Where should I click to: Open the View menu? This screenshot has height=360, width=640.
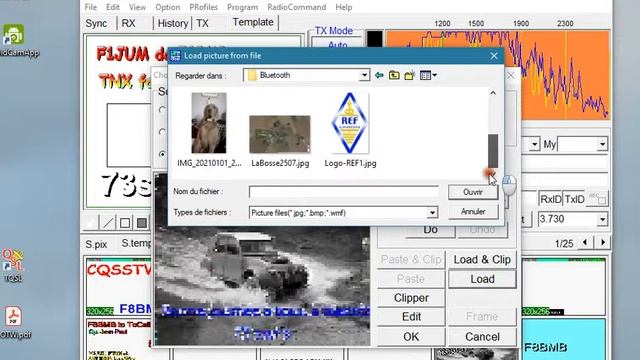coord(137,7)
